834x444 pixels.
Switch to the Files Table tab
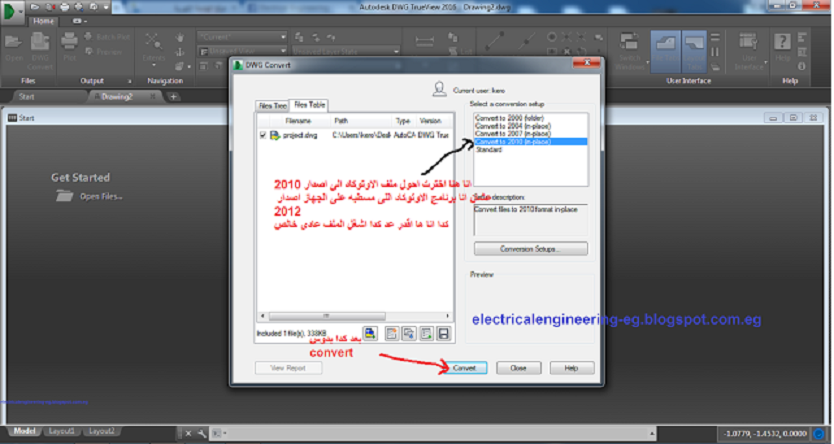(x=310, y=105)
